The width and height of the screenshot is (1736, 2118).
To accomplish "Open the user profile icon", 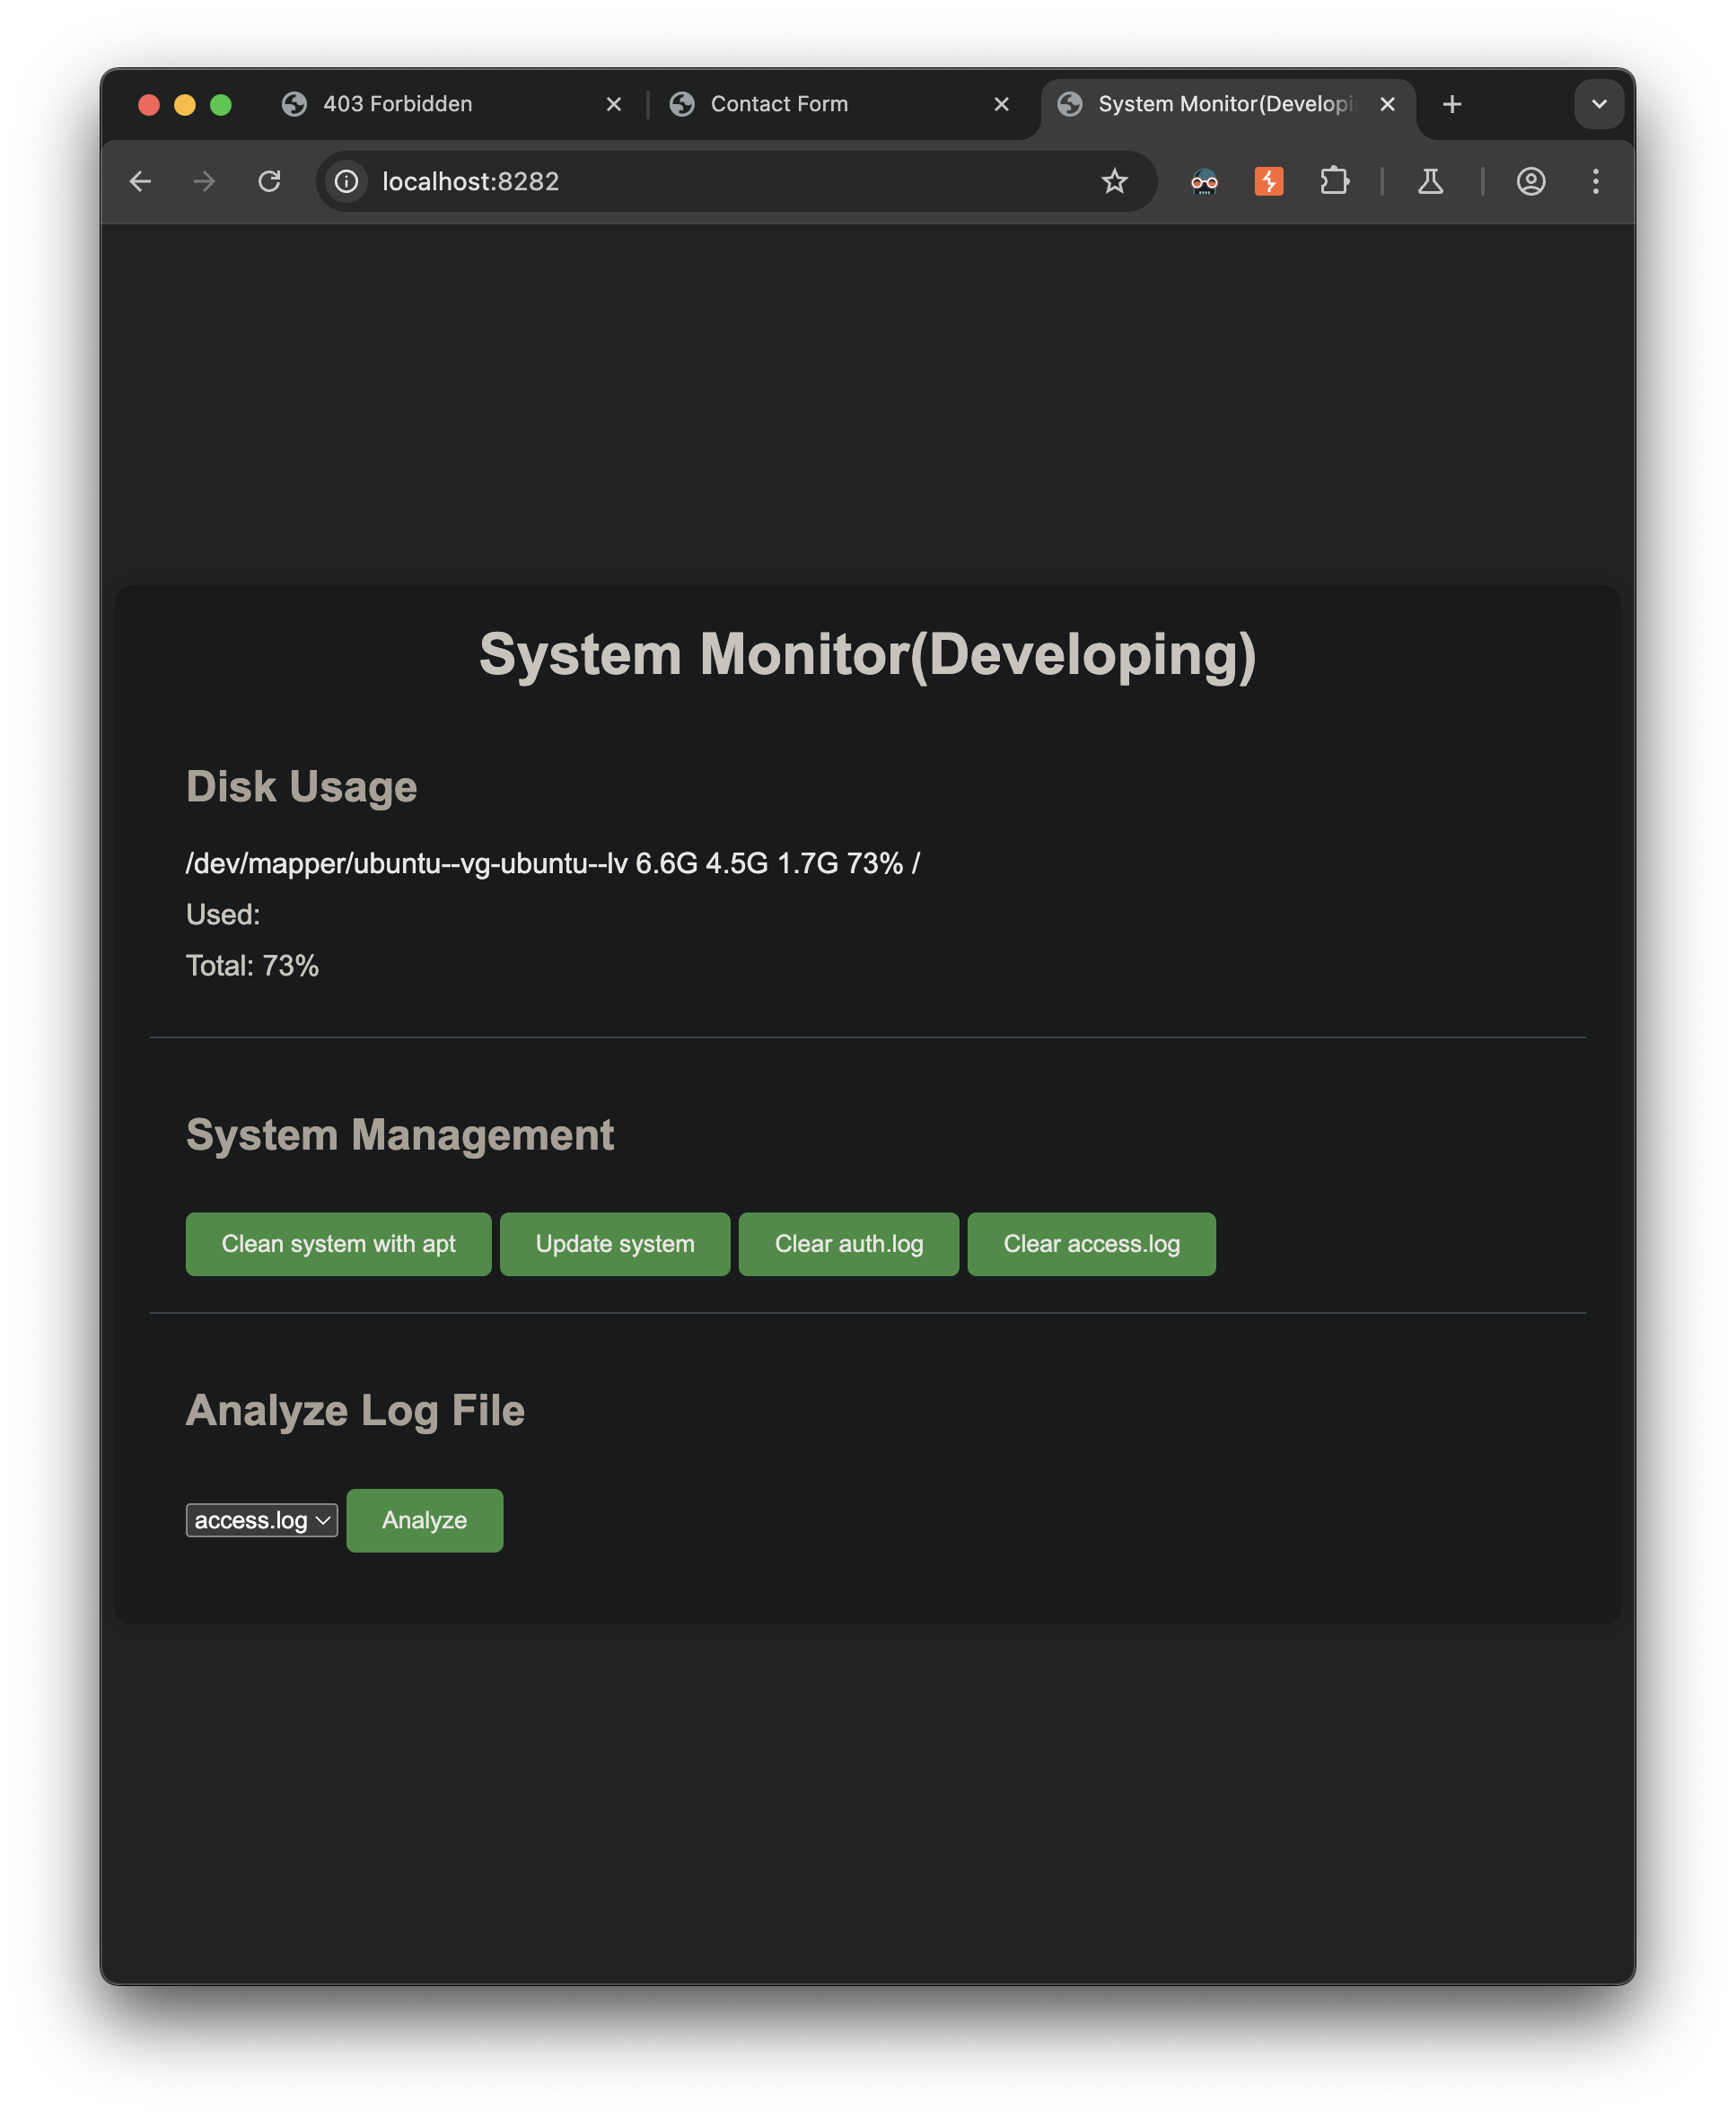I will pos(1530,181).
